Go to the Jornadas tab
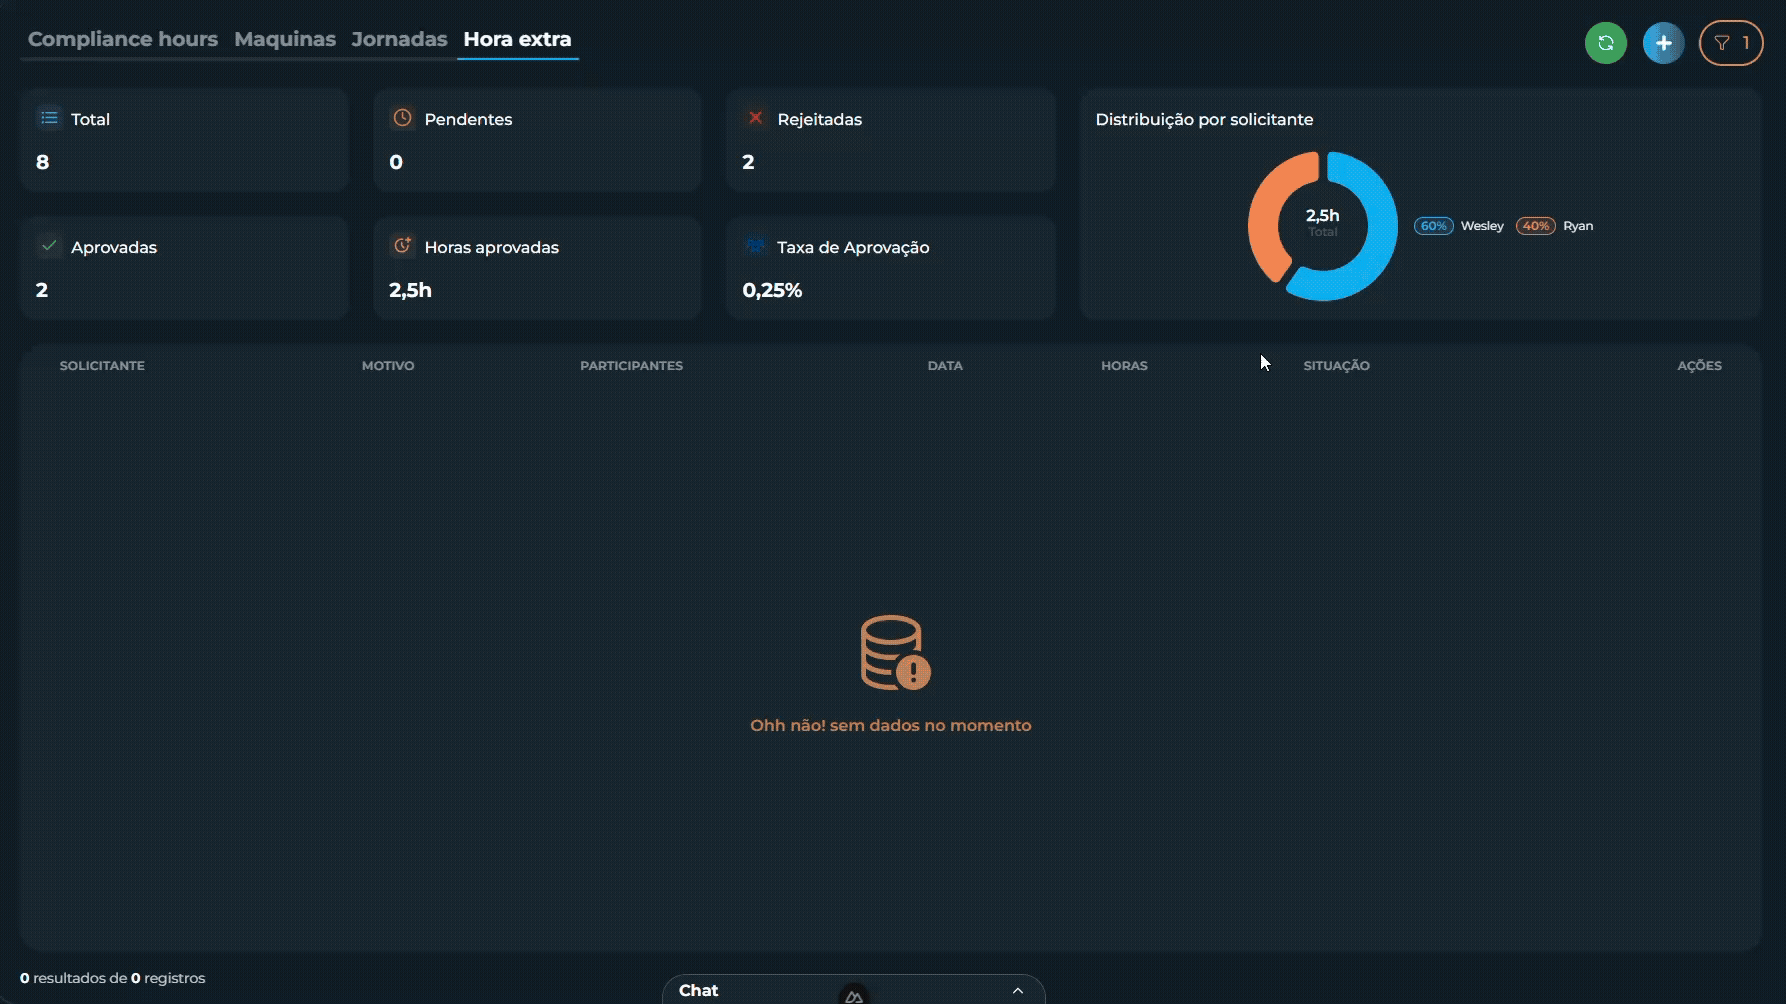The image size is (1786, 1004). [399, 39]
